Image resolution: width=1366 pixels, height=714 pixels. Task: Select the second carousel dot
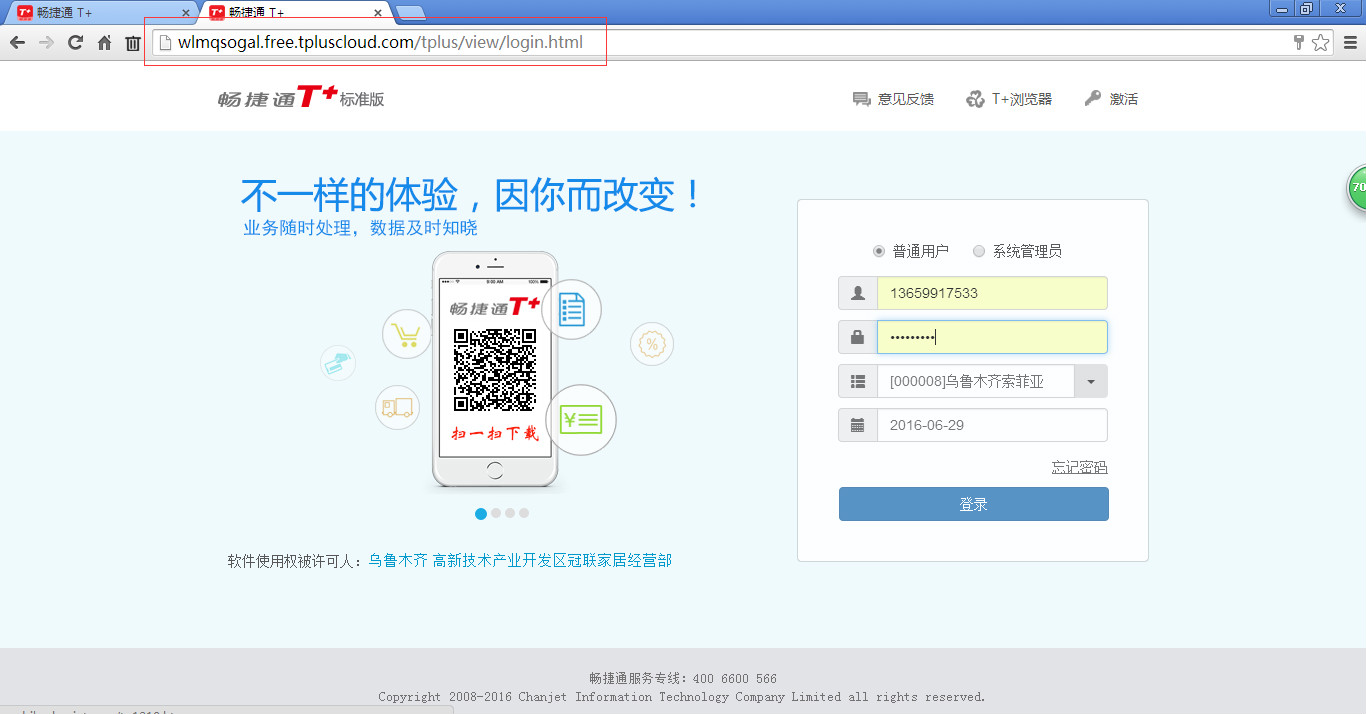(496, 513)
